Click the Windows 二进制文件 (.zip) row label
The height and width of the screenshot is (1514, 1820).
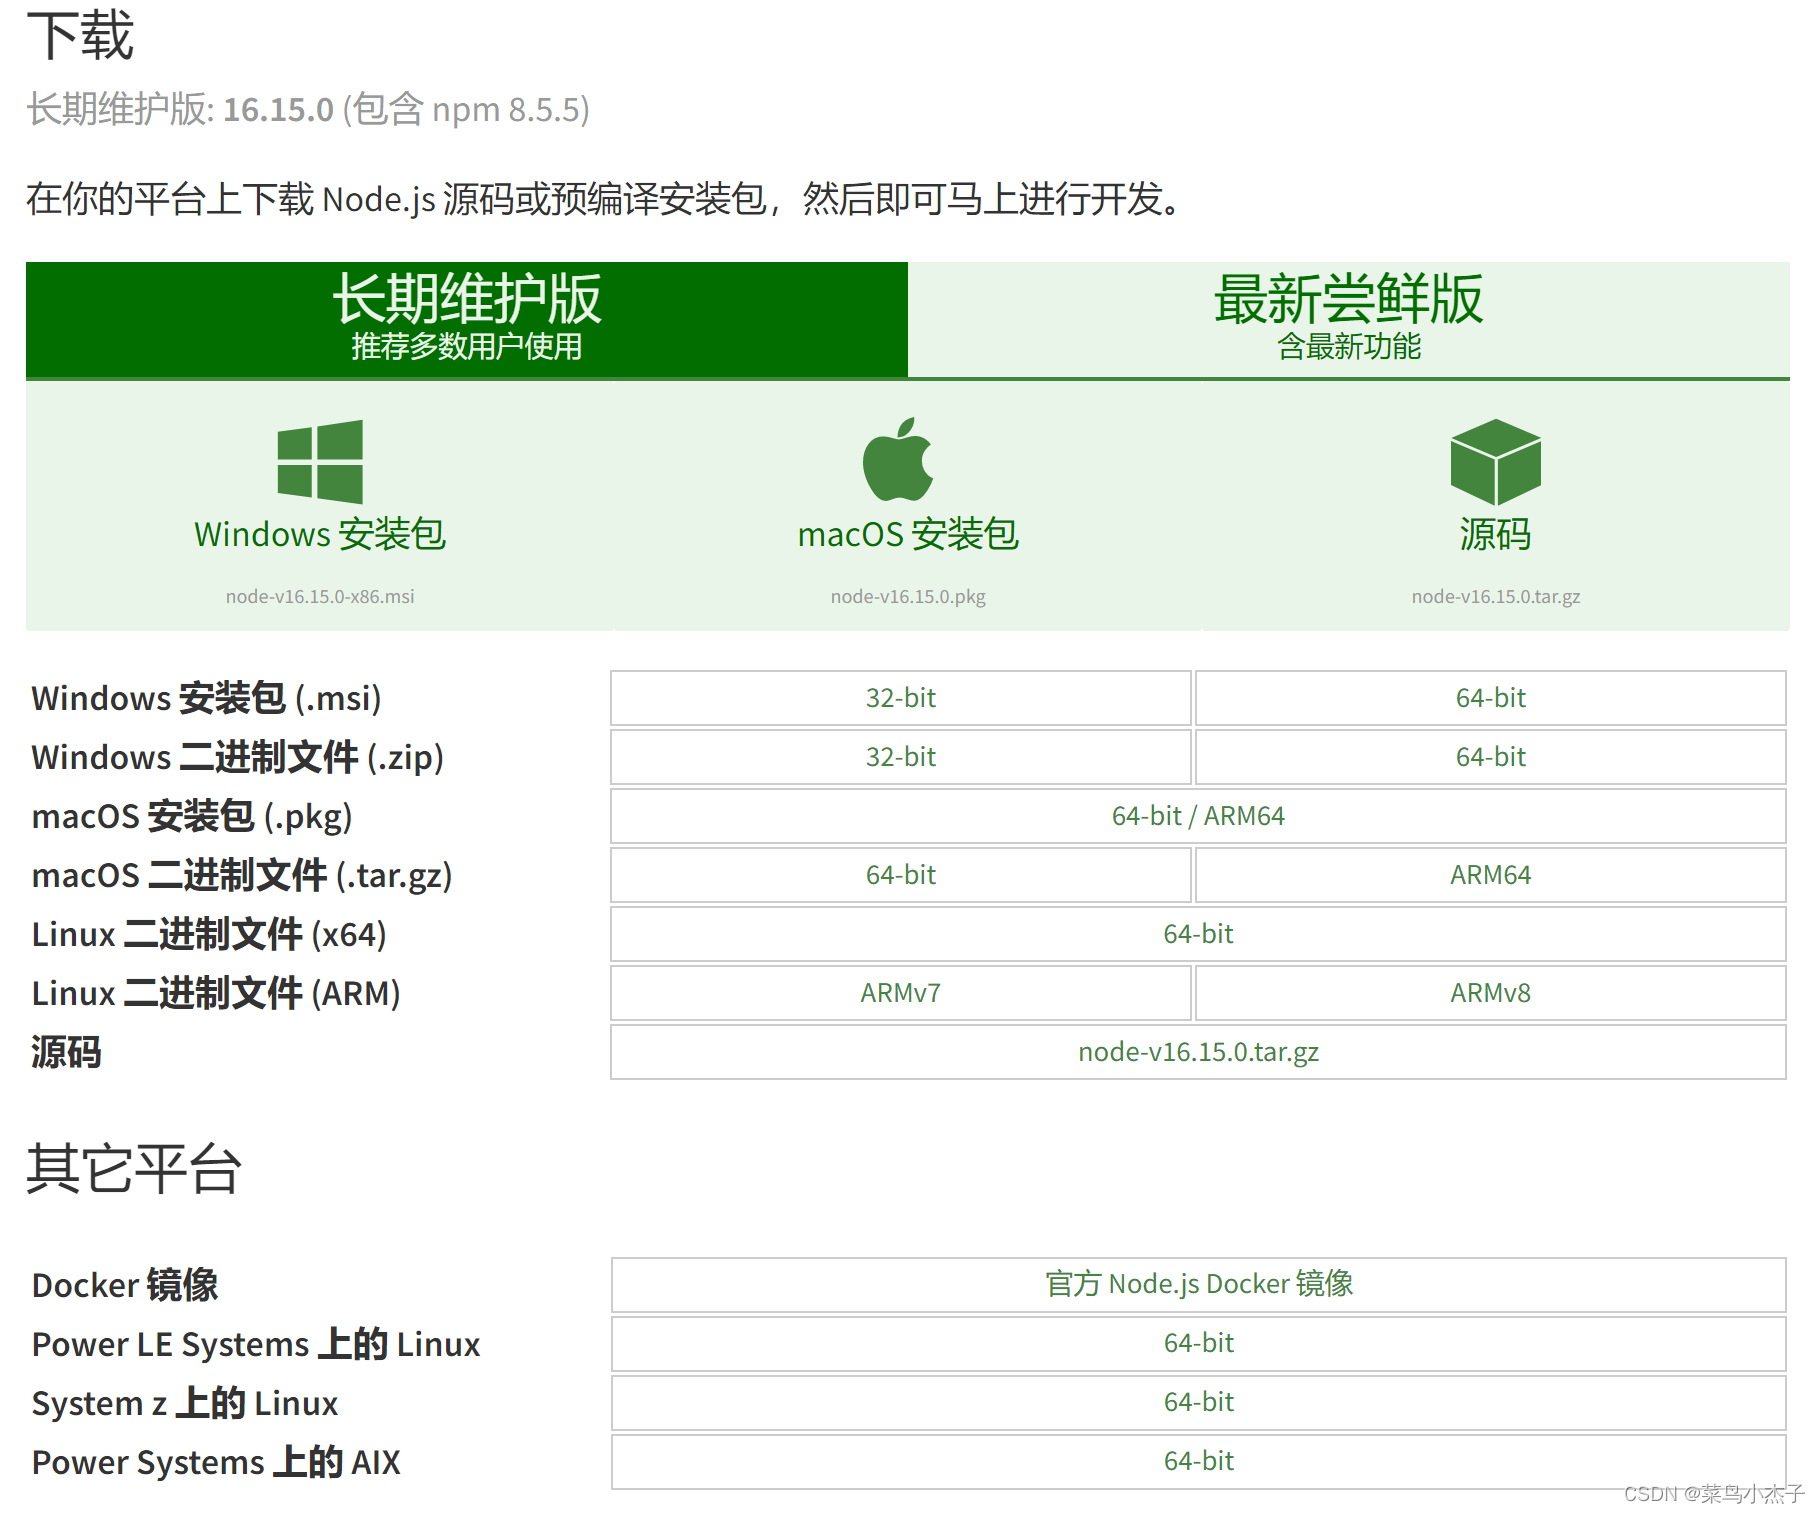pyautogui.click(x=238, y=757)
